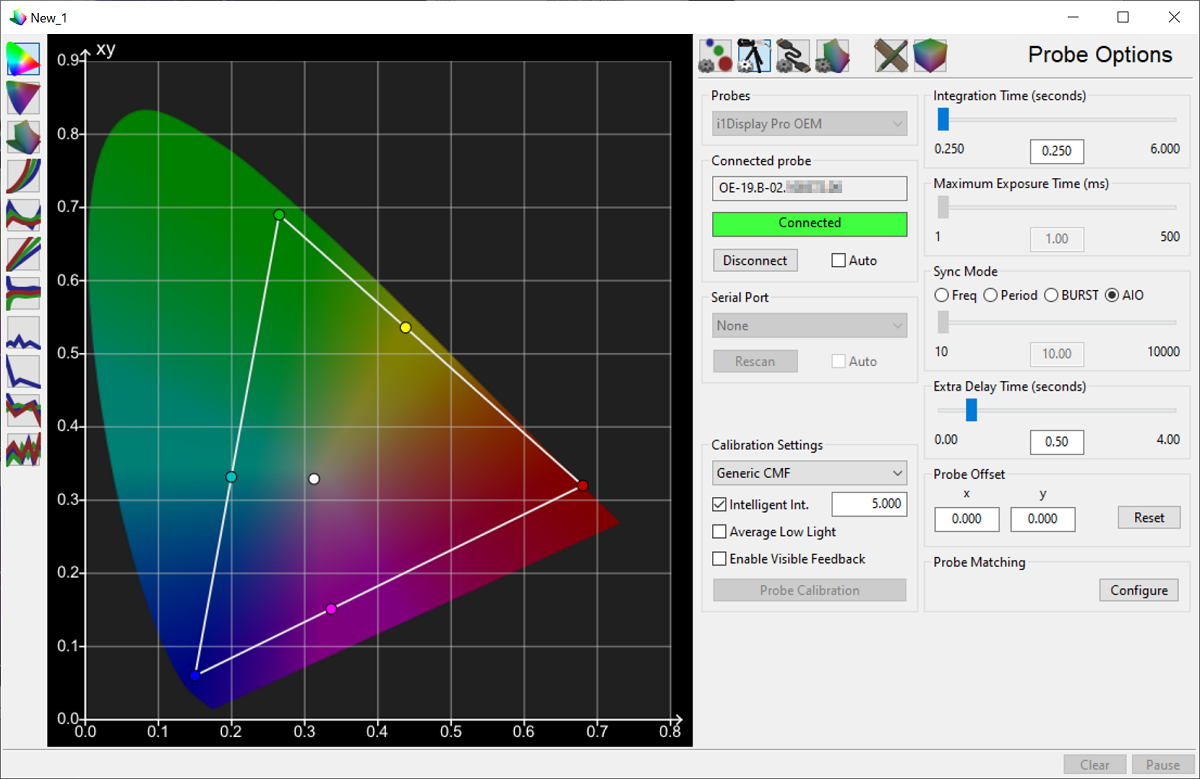Open the HDMI cable settings icon
Viewport: 1200px width, 779px height.
click(792, 56)
